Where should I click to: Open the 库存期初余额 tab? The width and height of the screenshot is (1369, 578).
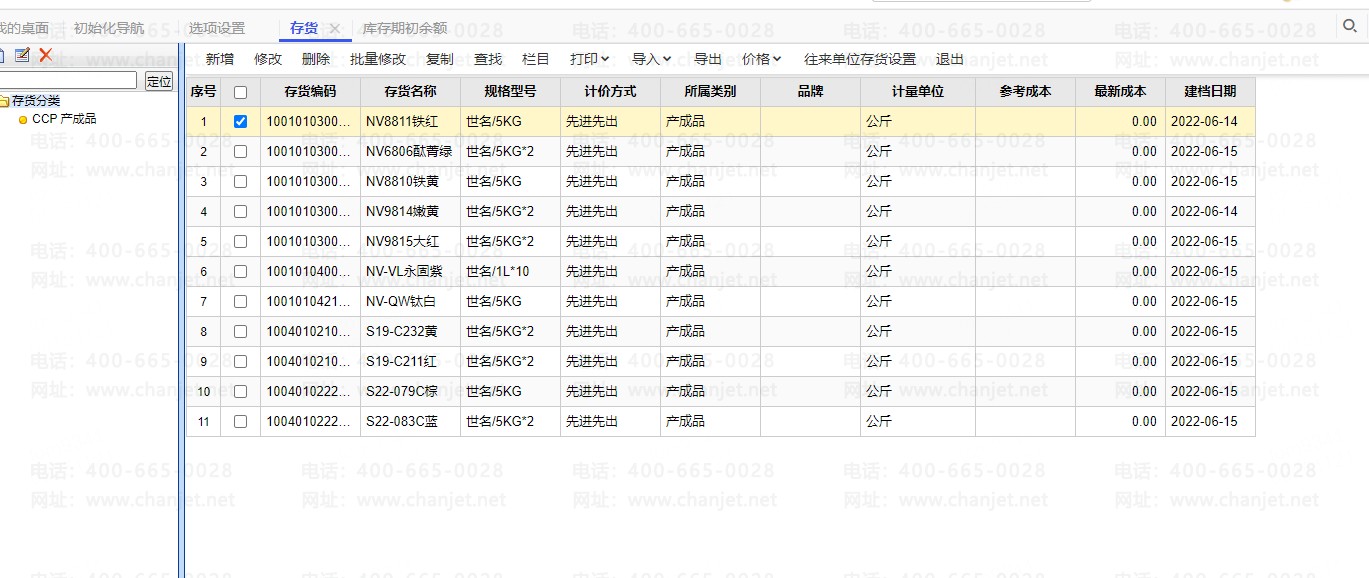coord(404,29)
